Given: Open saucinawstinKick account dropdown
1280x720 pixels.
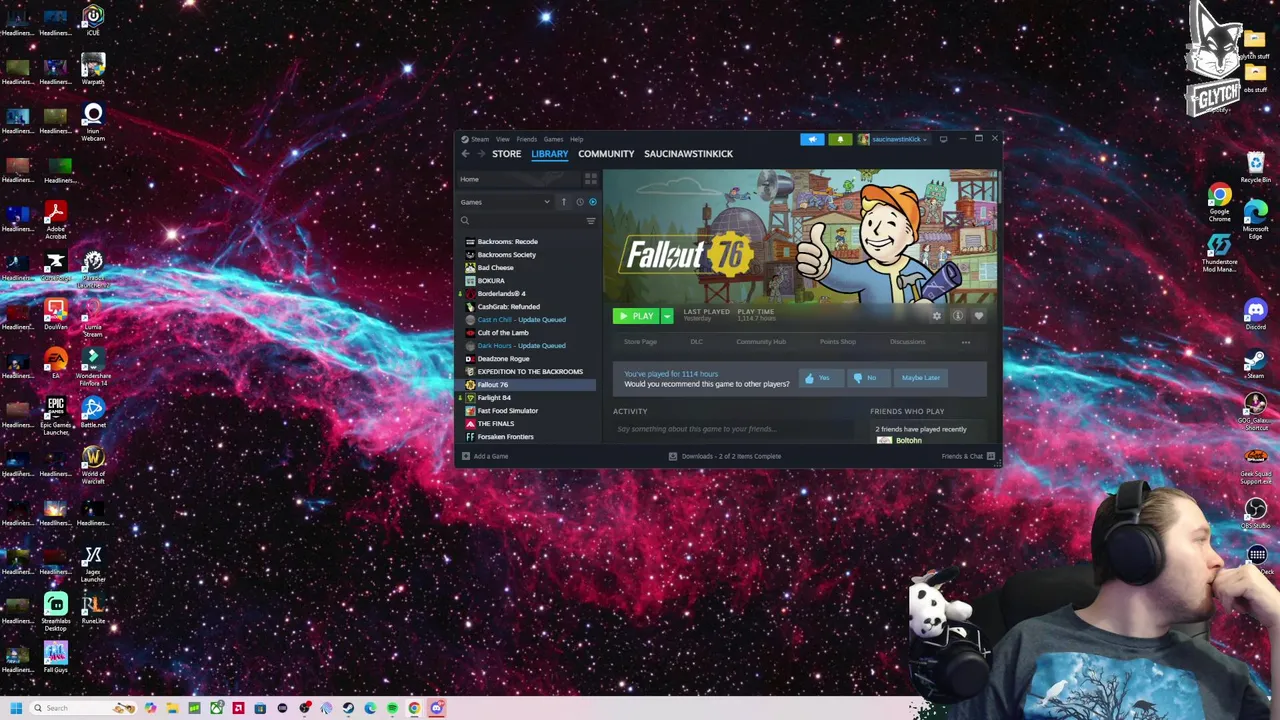Looking at the screenshot, I should [892, 139].
